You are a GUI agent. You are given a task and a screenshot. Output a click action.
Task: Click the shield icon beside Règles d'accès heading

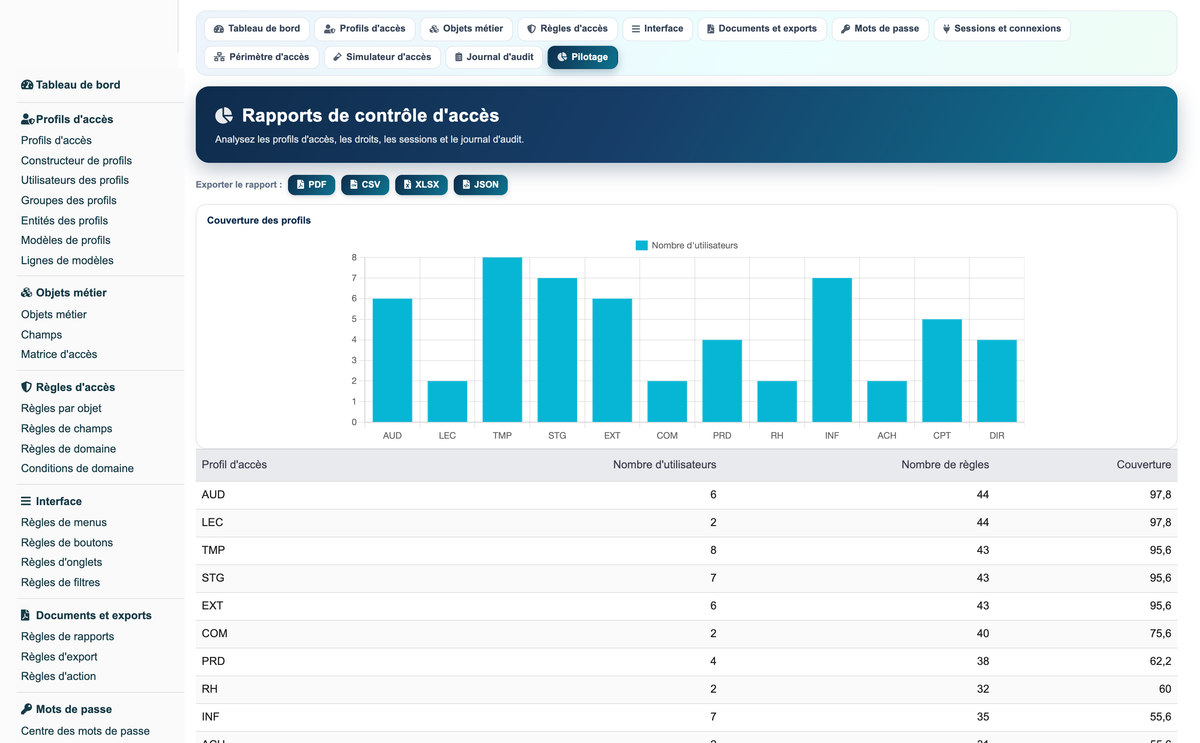pyautogui.click(x=26, y=387)
